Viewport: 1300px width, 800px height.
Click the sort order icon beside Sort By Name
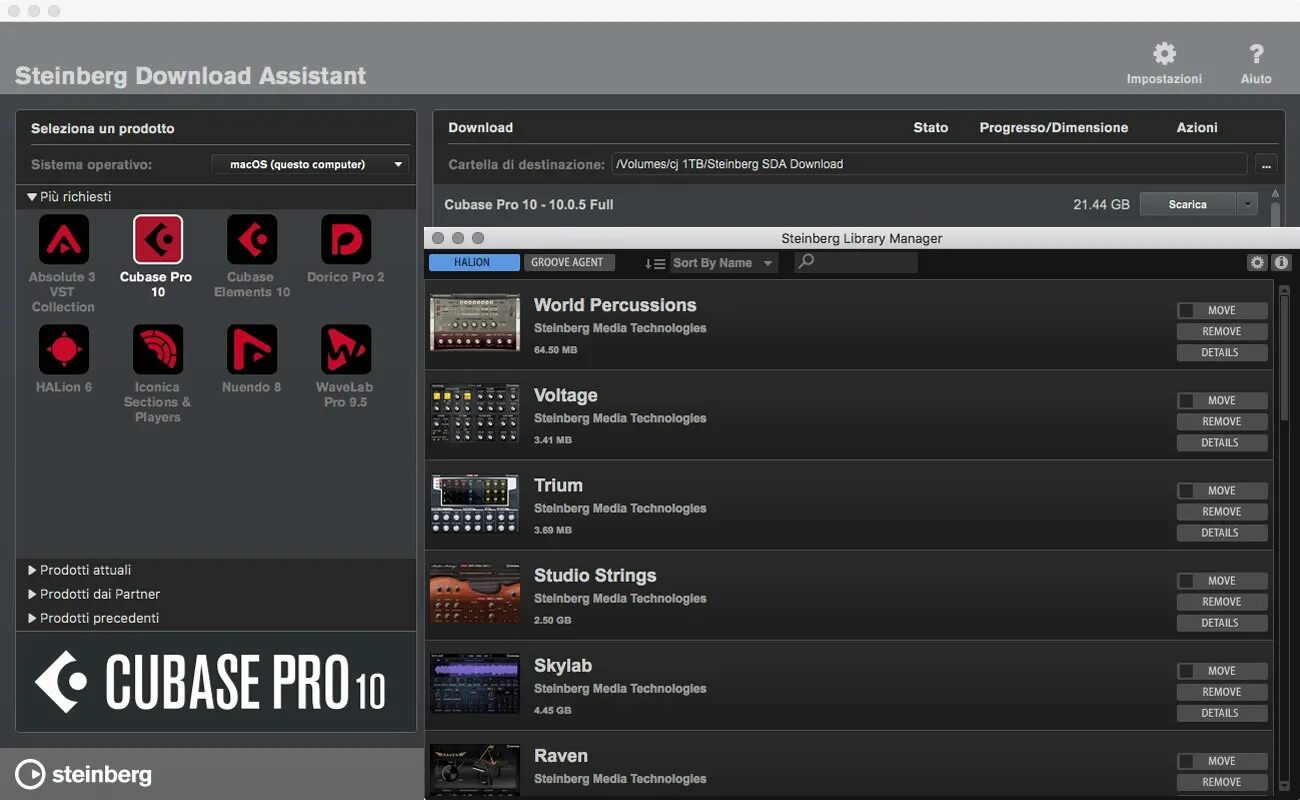point(655,263)
